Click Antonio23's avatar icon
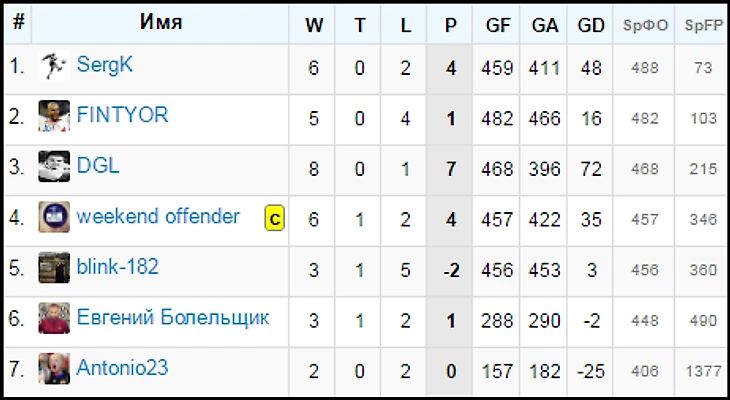The width and height of the screenshot is (730, 400). click(x=54, y=369)
